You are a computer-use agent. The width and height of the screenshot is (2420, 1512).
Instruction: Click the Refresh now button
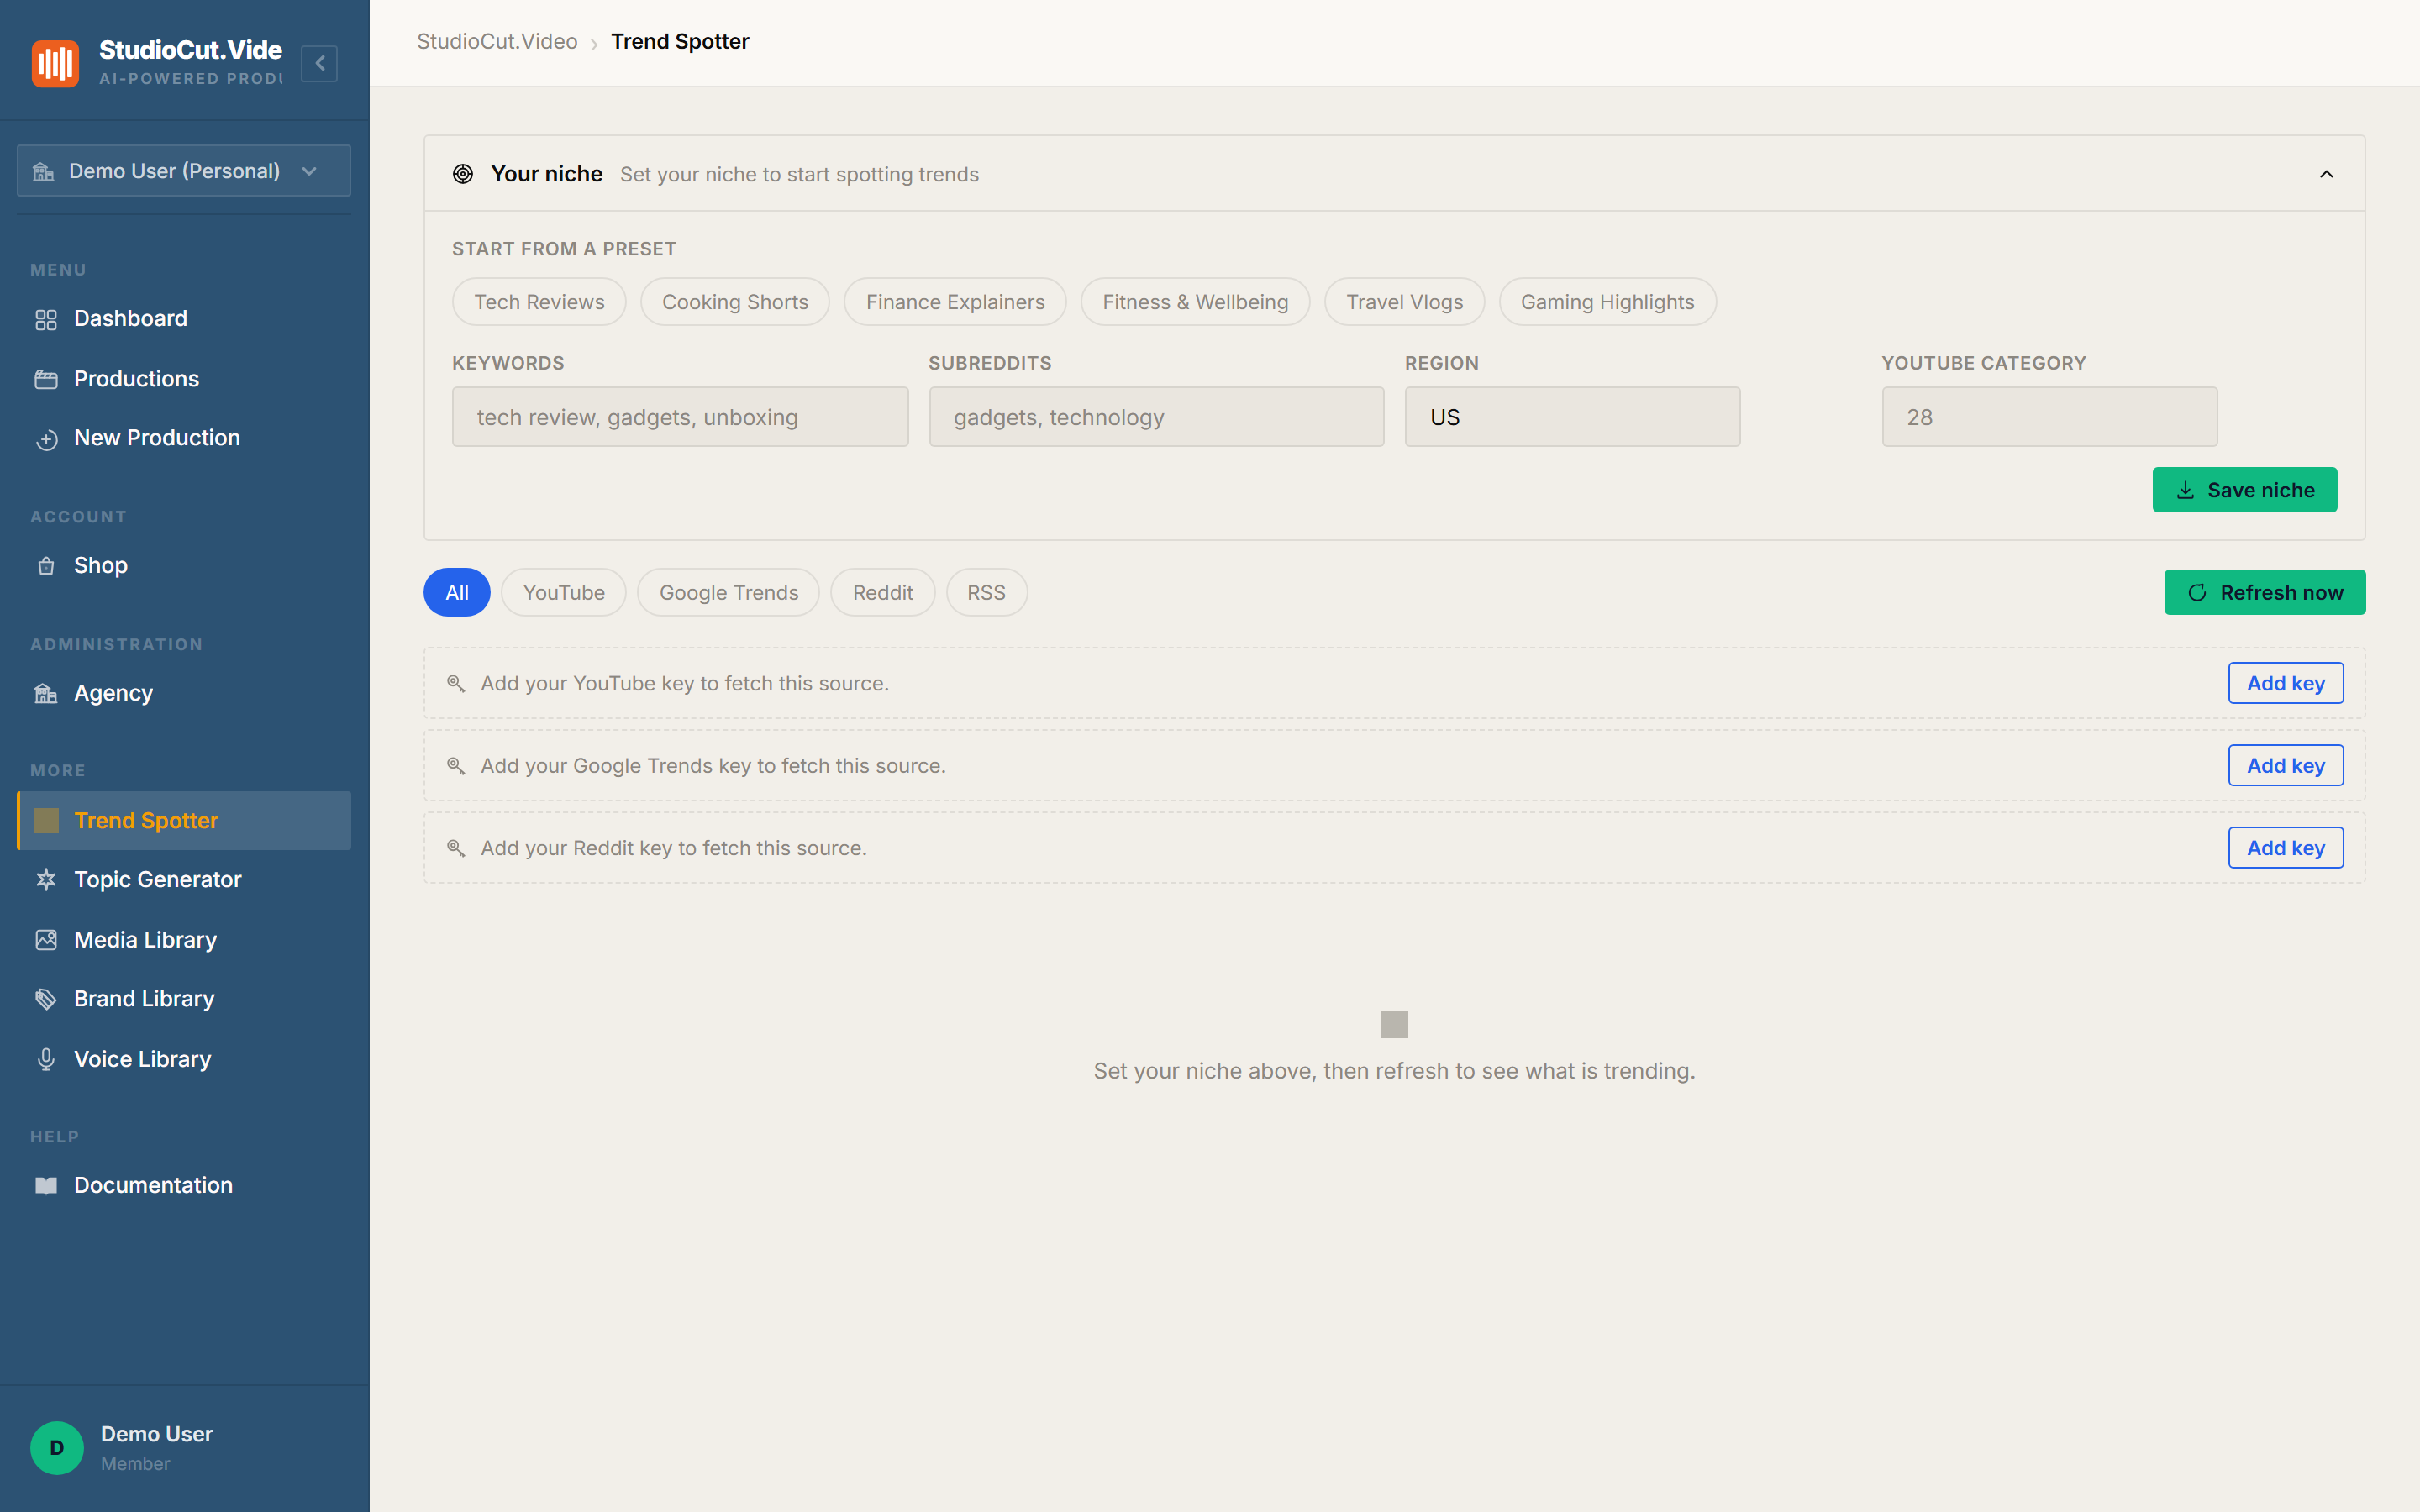(x=2264, y=592)
